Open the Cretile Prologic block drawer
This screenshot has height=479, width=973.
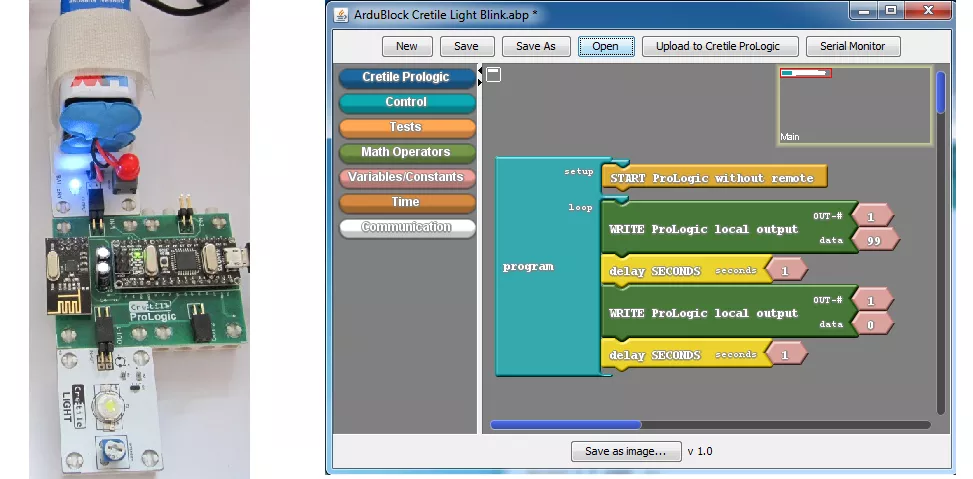click(407, 78)
